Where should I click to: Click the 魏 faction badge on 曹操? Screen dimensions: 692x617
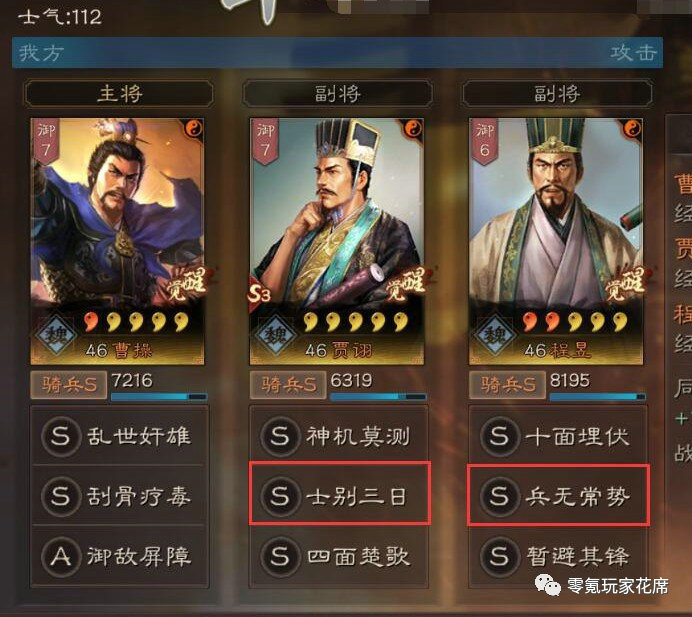(x=56, y=335)
